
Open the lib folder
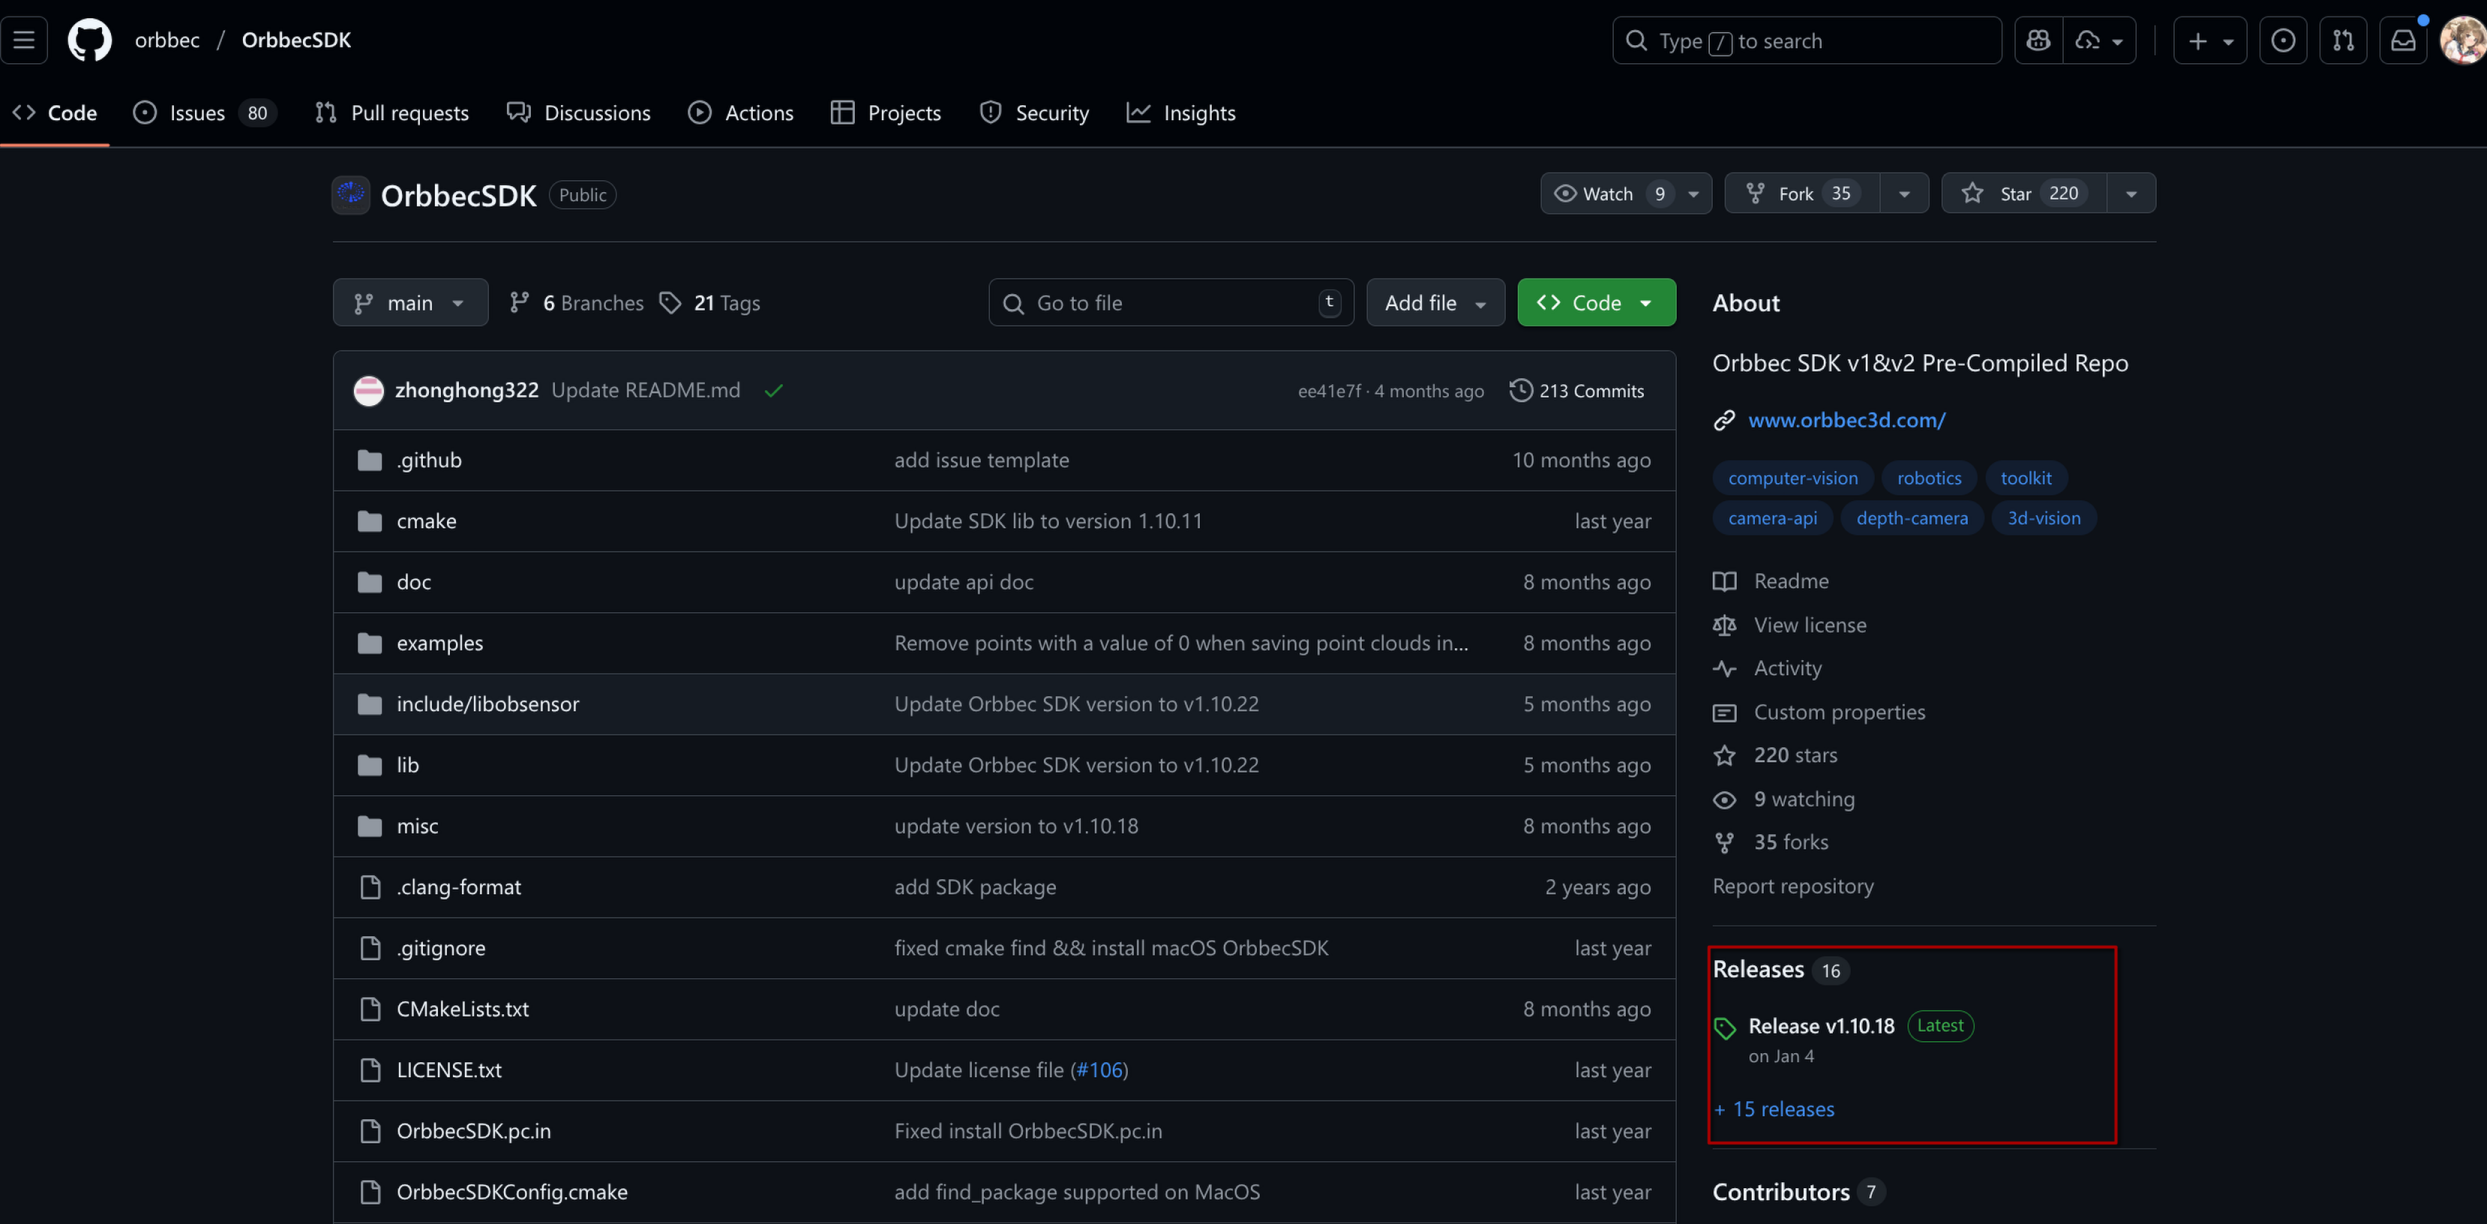[407, 765]
